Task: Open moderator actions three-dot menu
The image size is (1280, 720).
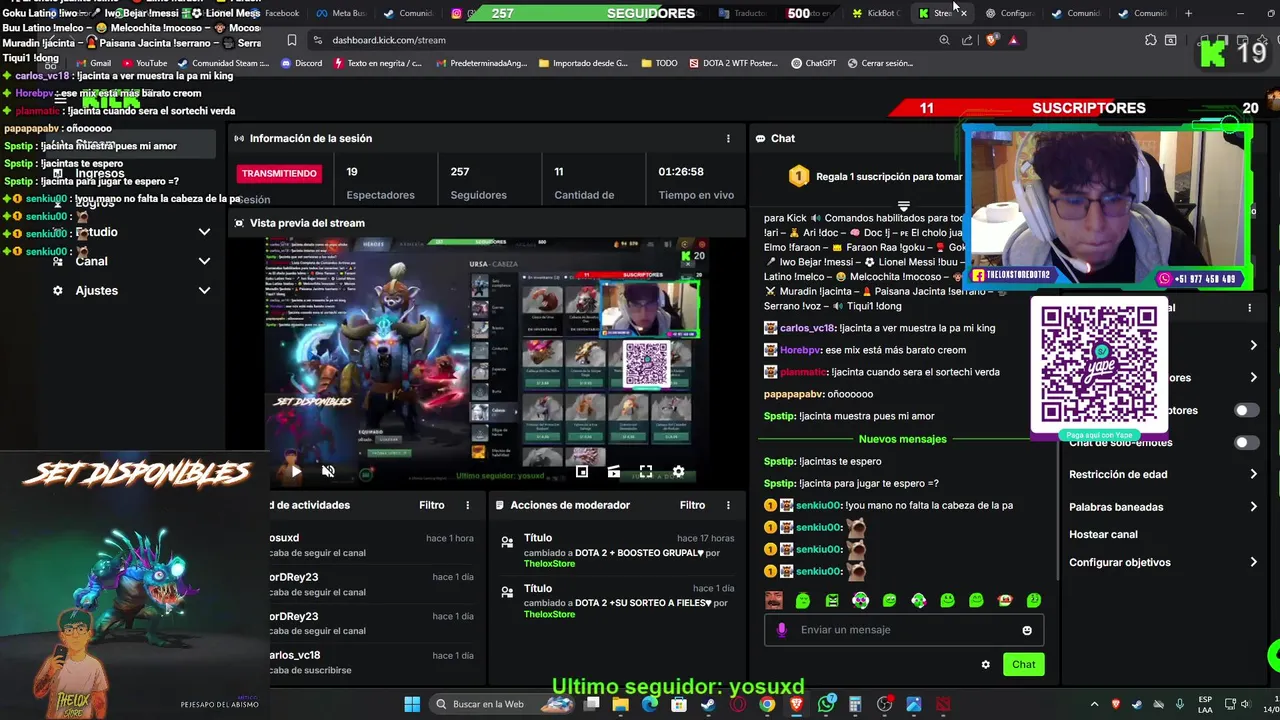Action: 728,505
